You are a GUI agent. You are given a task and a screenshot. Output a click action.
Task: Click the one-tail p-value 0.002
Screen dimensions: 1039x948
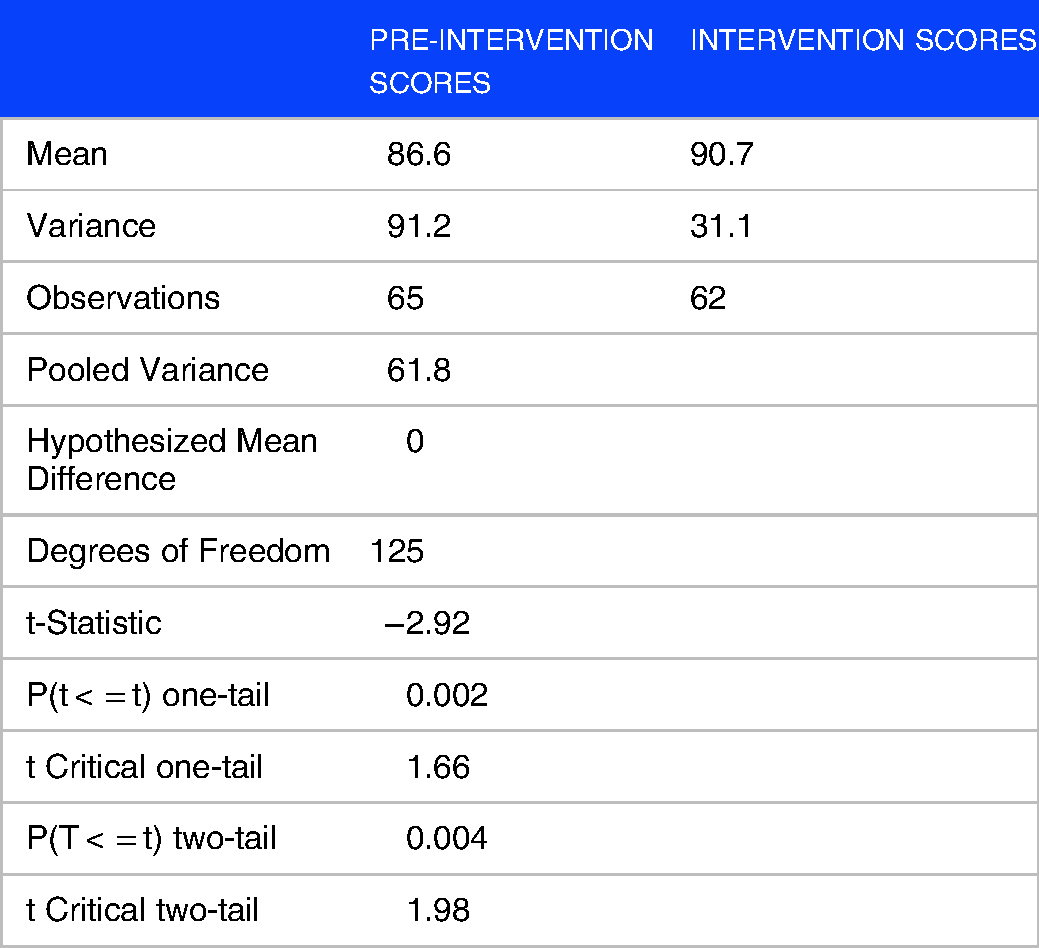point(447,695)
